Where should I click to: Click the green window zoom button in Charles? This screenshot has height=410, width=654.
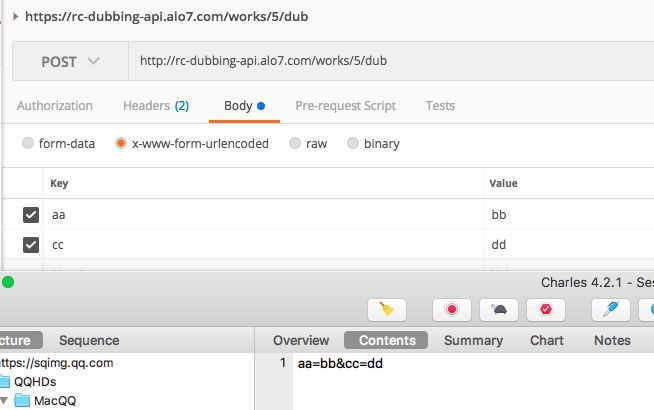[x=8, y=282]
